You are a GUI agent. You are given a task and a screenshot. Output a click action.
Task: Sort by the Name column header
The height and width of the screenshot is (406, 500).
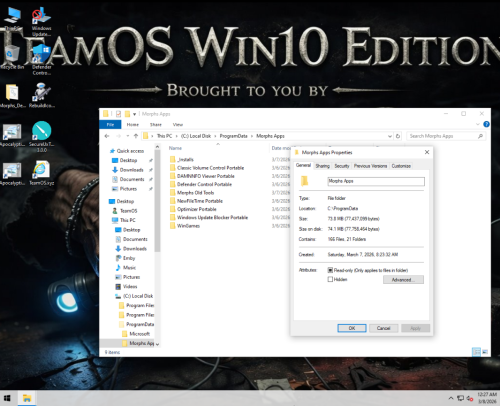click(x=175, y=148)
